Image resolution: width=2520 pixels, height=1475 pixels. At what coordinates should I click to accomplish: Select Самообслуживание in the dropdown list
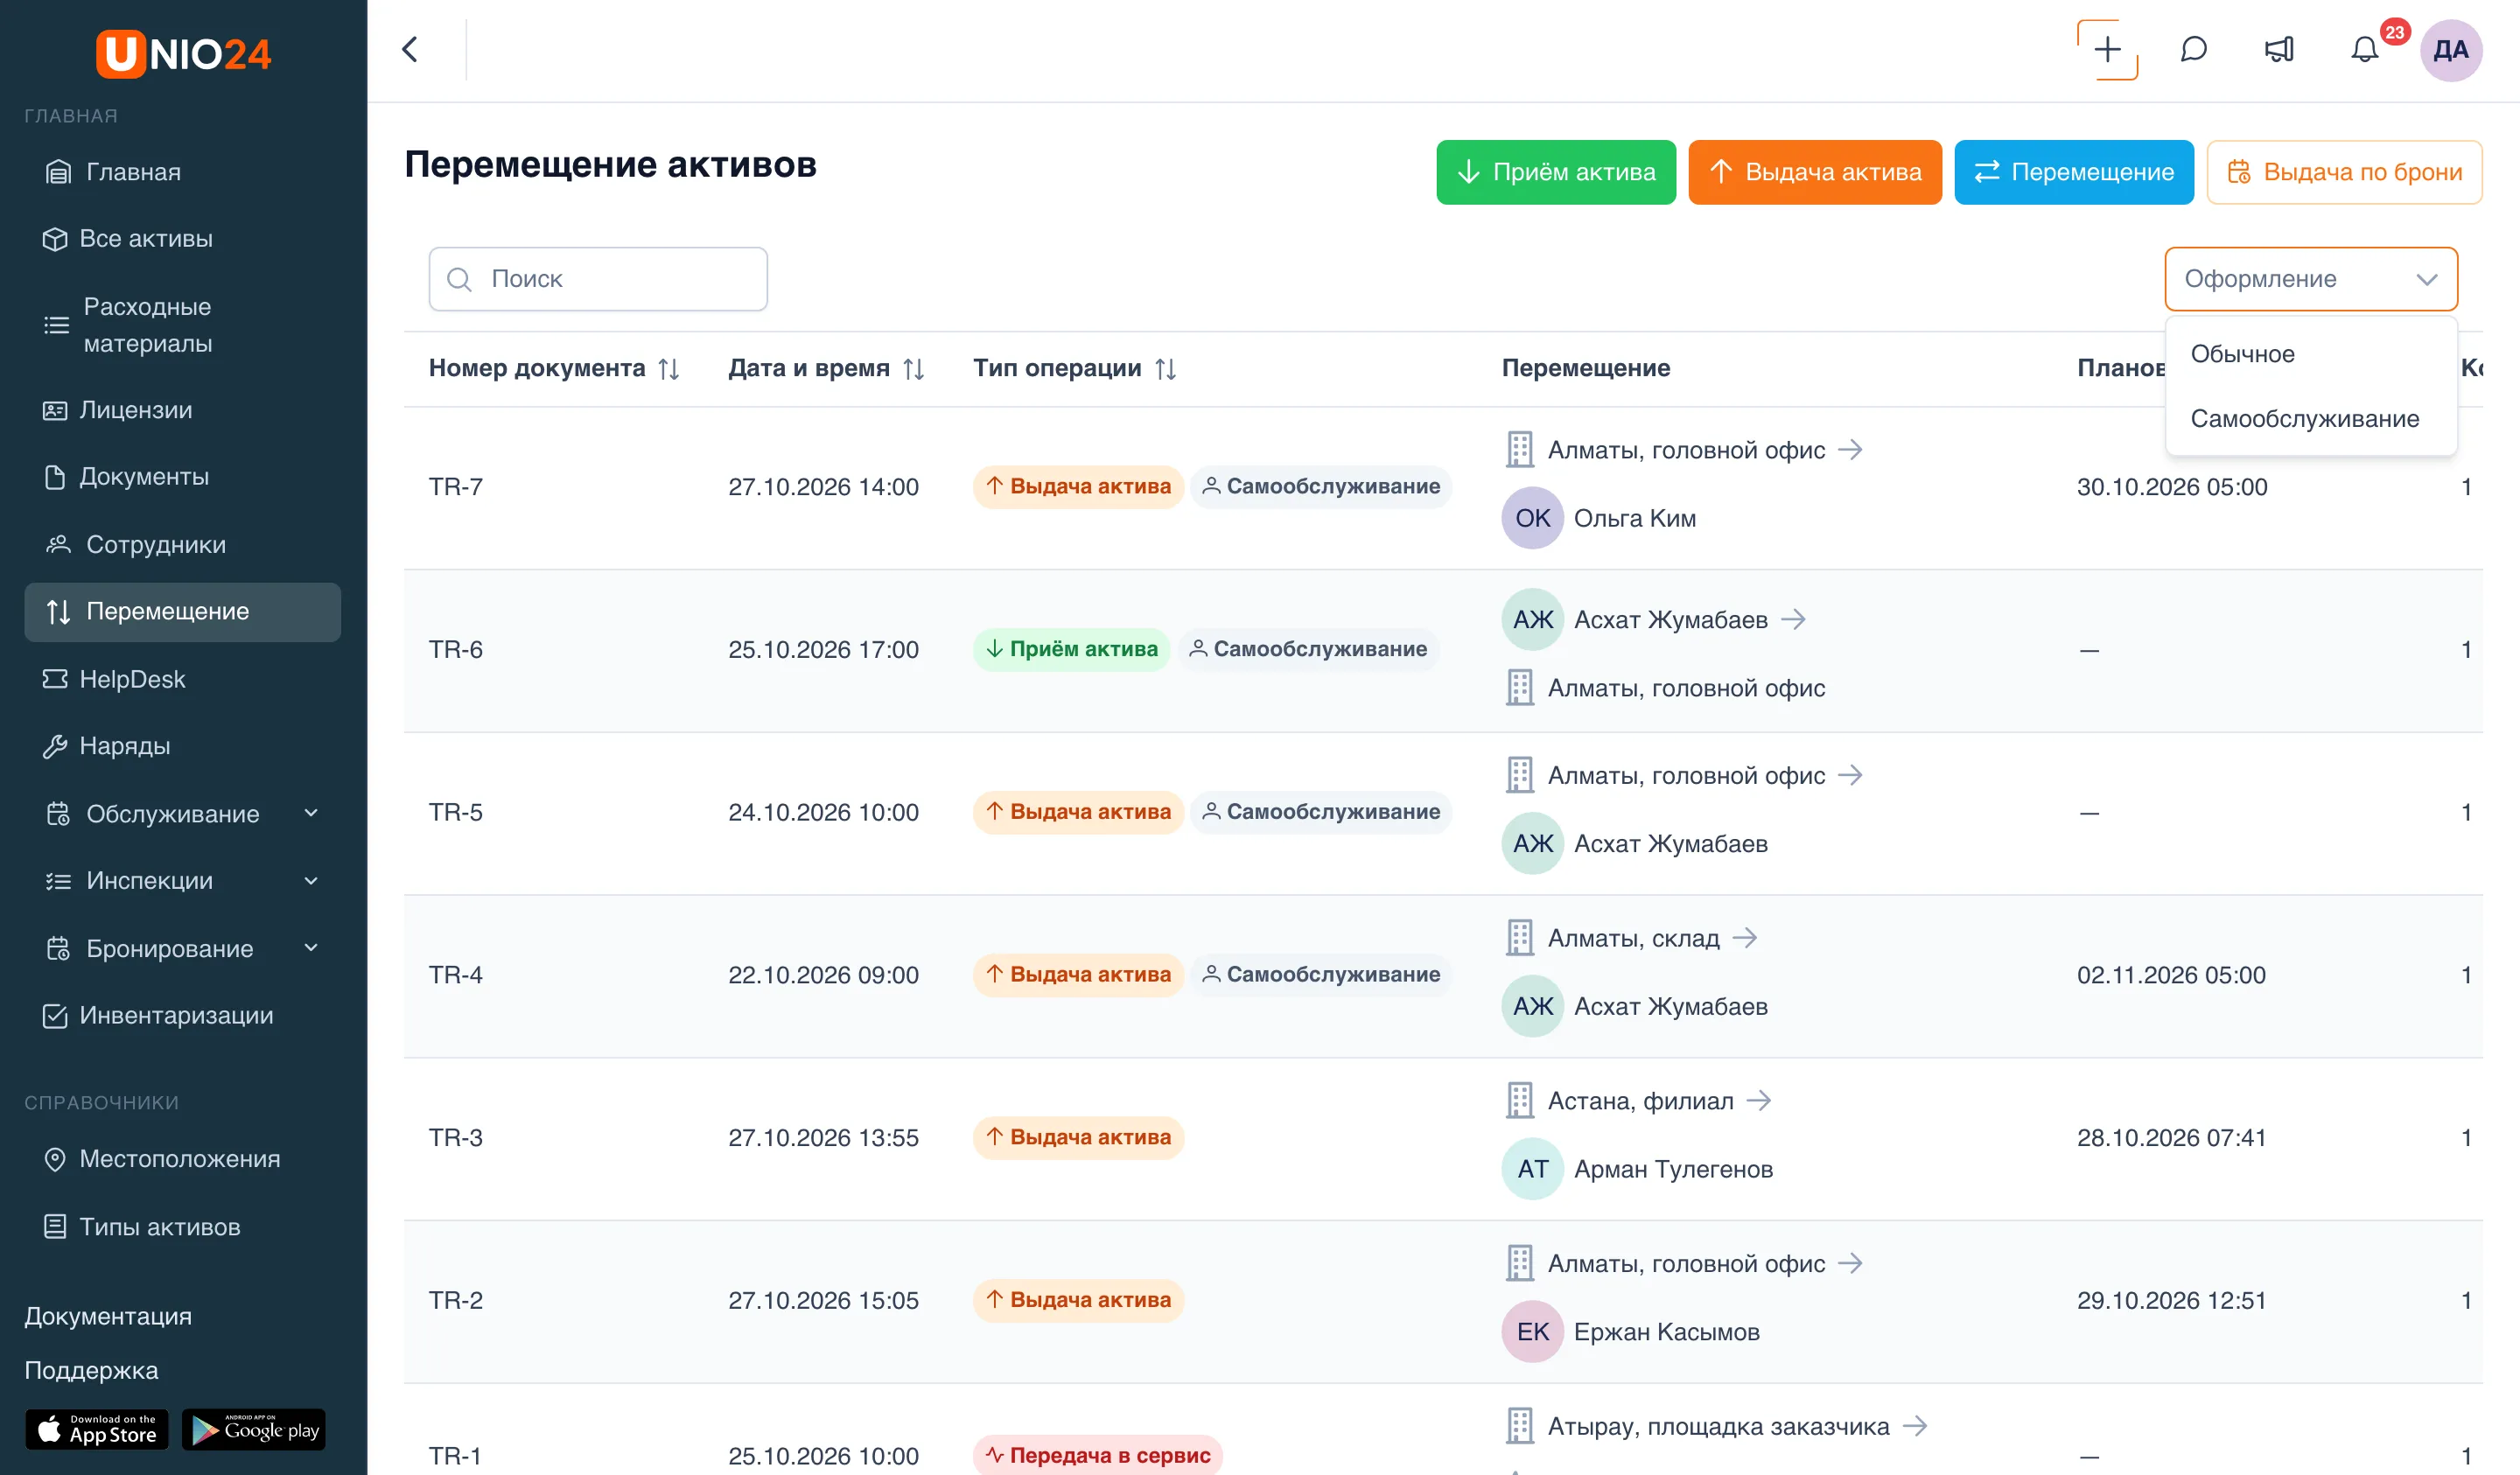point(2311,419)
